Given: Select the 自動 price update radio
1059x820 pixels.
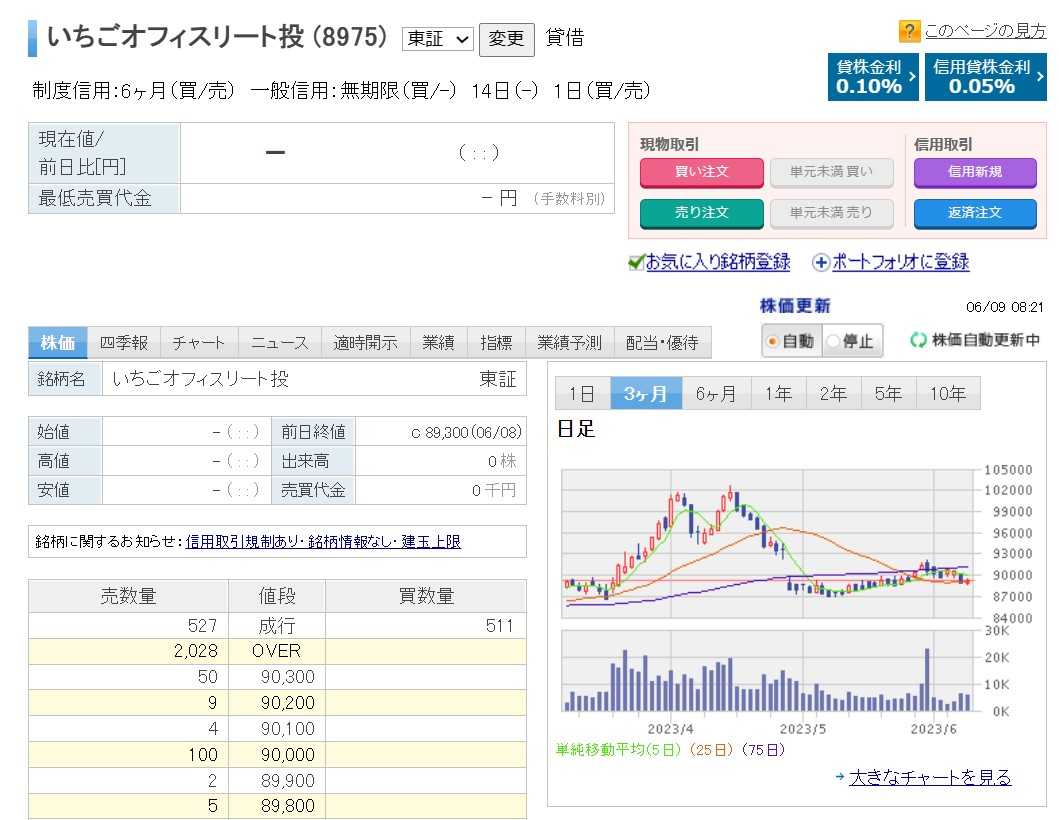Looking at the screenshot, I should point(771,341).
